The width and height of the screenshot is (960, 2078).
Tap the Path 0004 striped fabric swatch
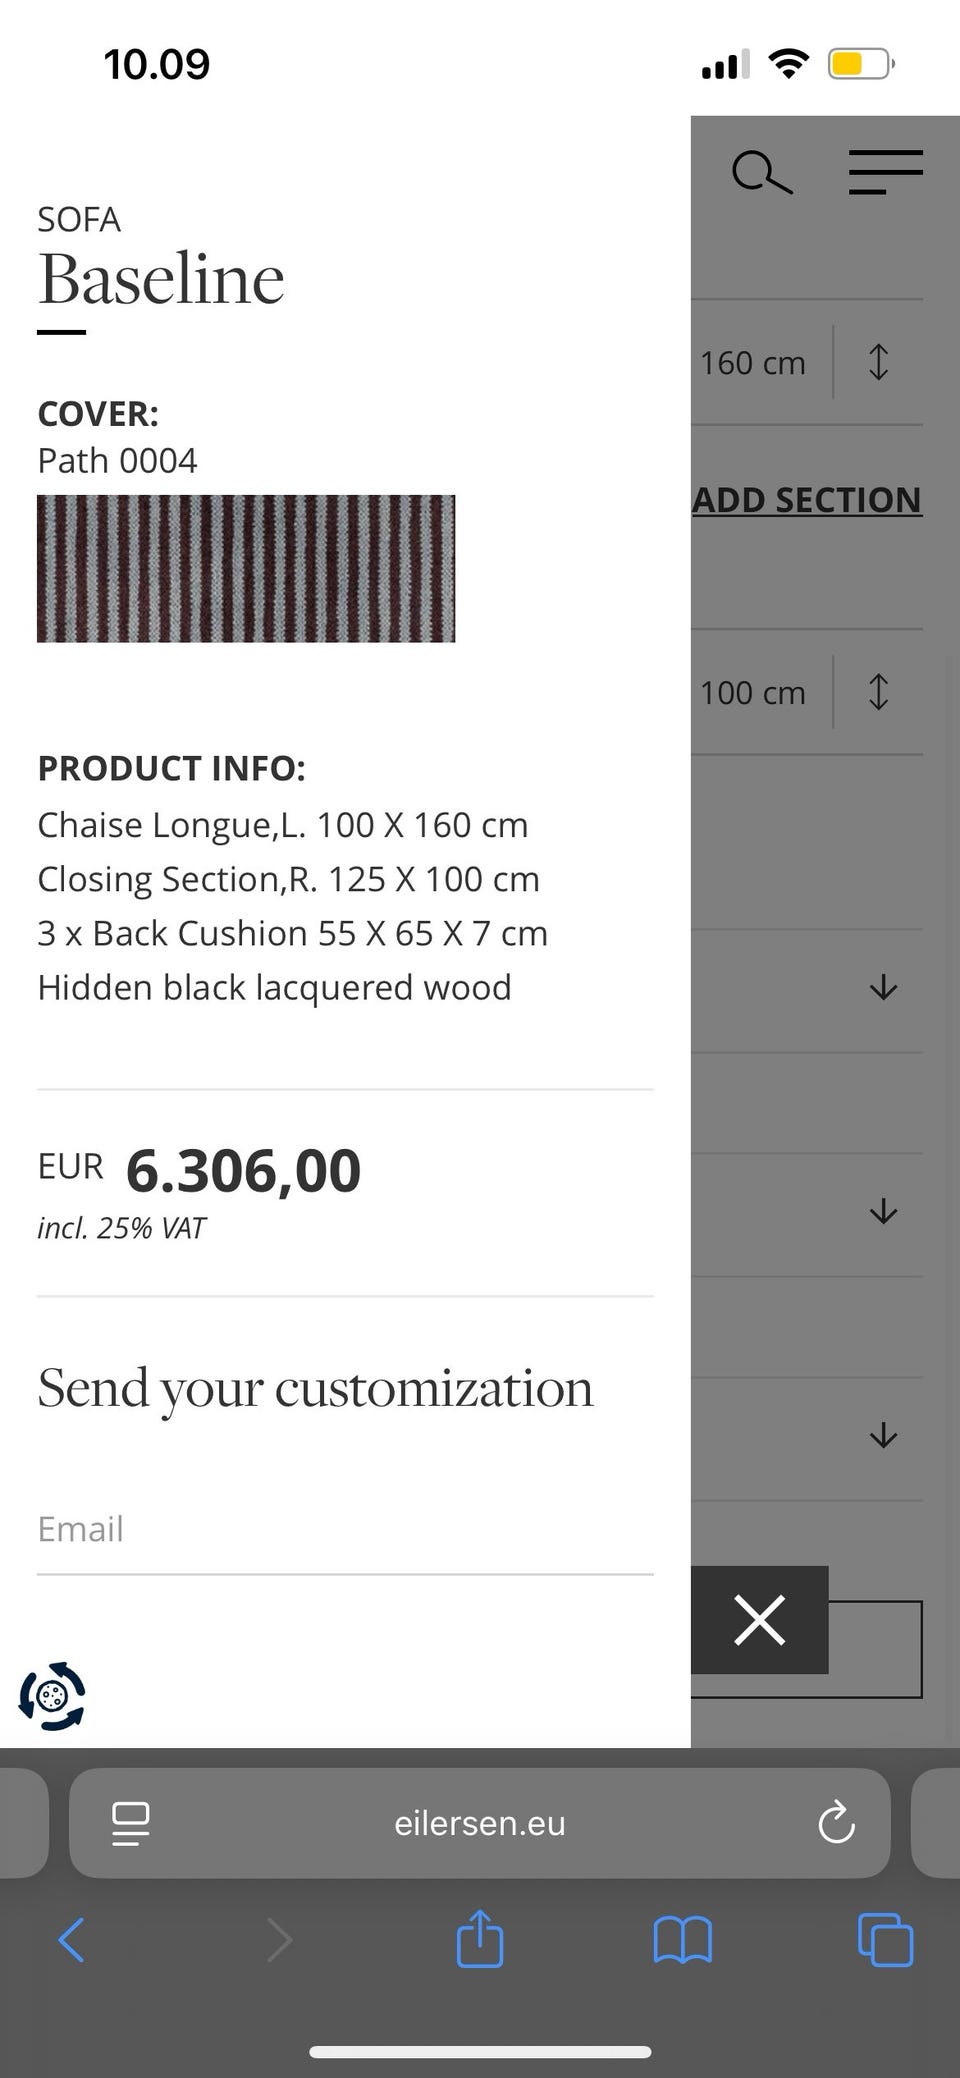pos(246,568)
